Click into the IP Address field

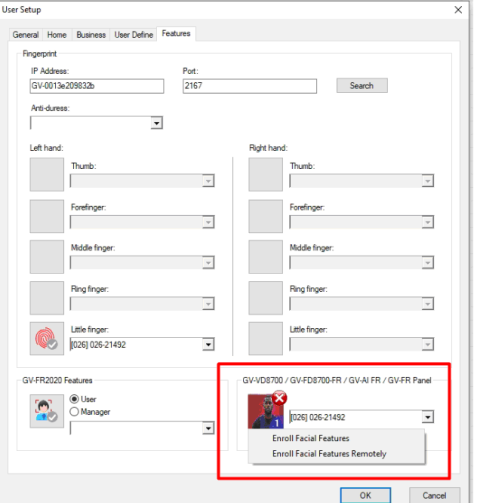pyautogui.click(x=97, y=86)
